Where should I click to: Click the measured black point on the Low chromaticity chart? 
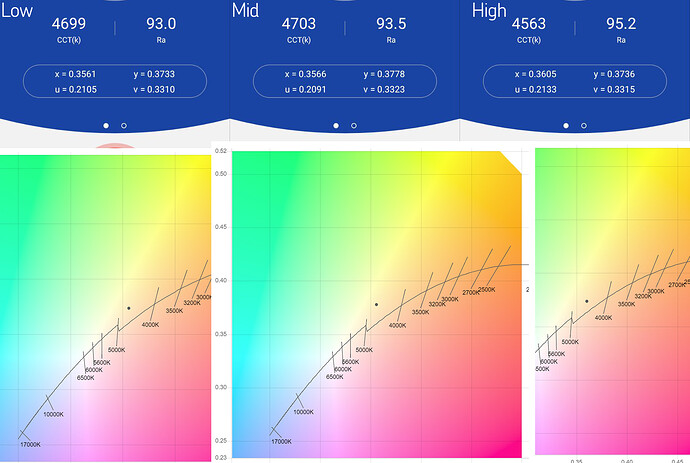[x=128, y=308]
